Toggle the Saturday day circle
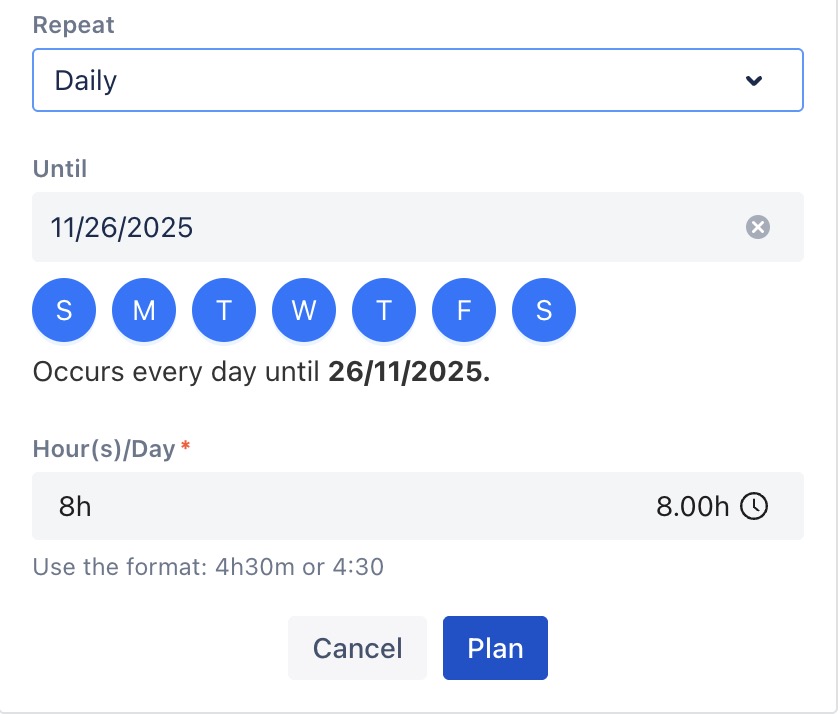This screenshot has width=840, height=714. tap(544, 310)
